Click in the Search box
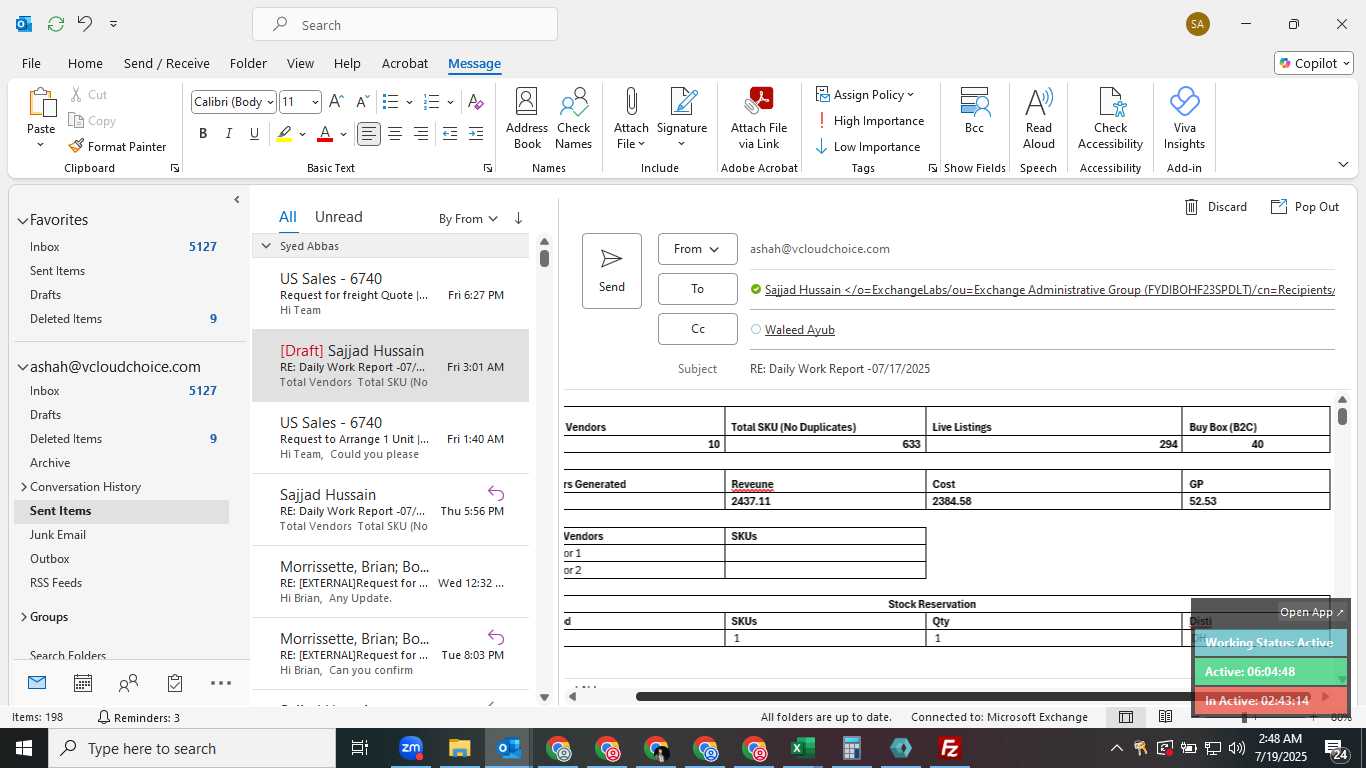1366x768 pixels. [405, 24]
